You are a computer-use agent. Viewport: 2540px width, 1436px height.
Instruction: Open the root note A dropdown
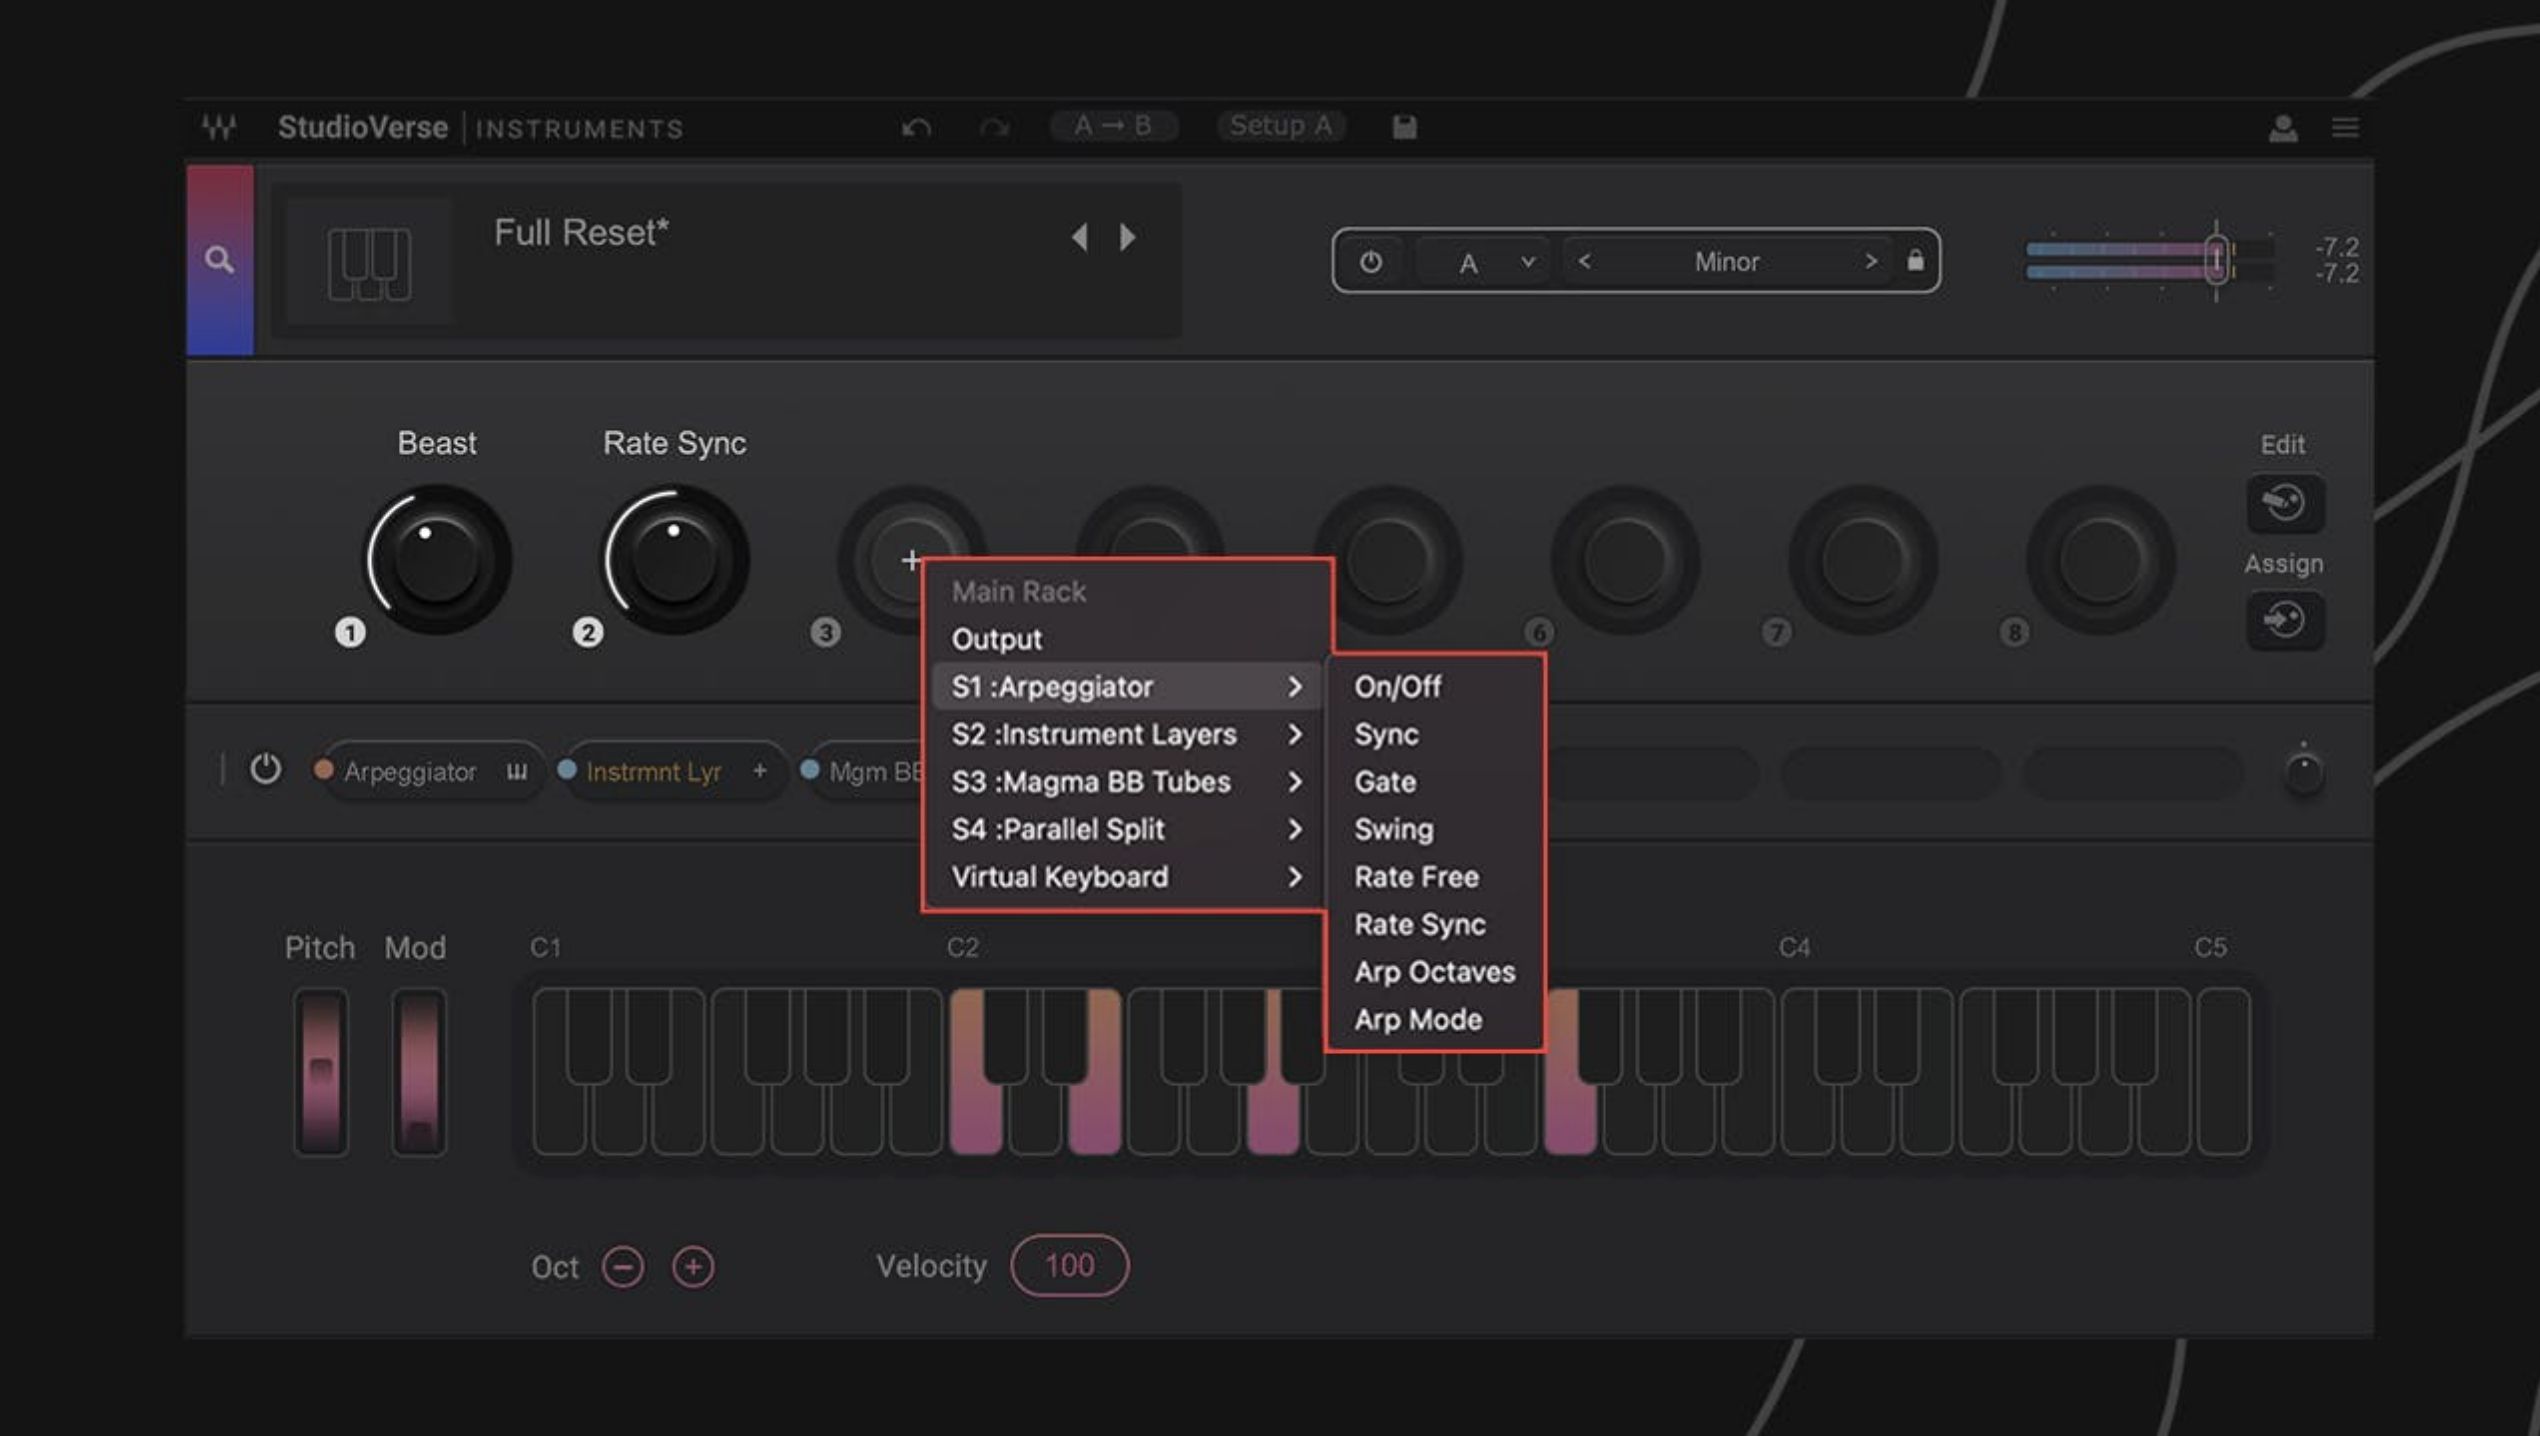[x=1484, y=263]
